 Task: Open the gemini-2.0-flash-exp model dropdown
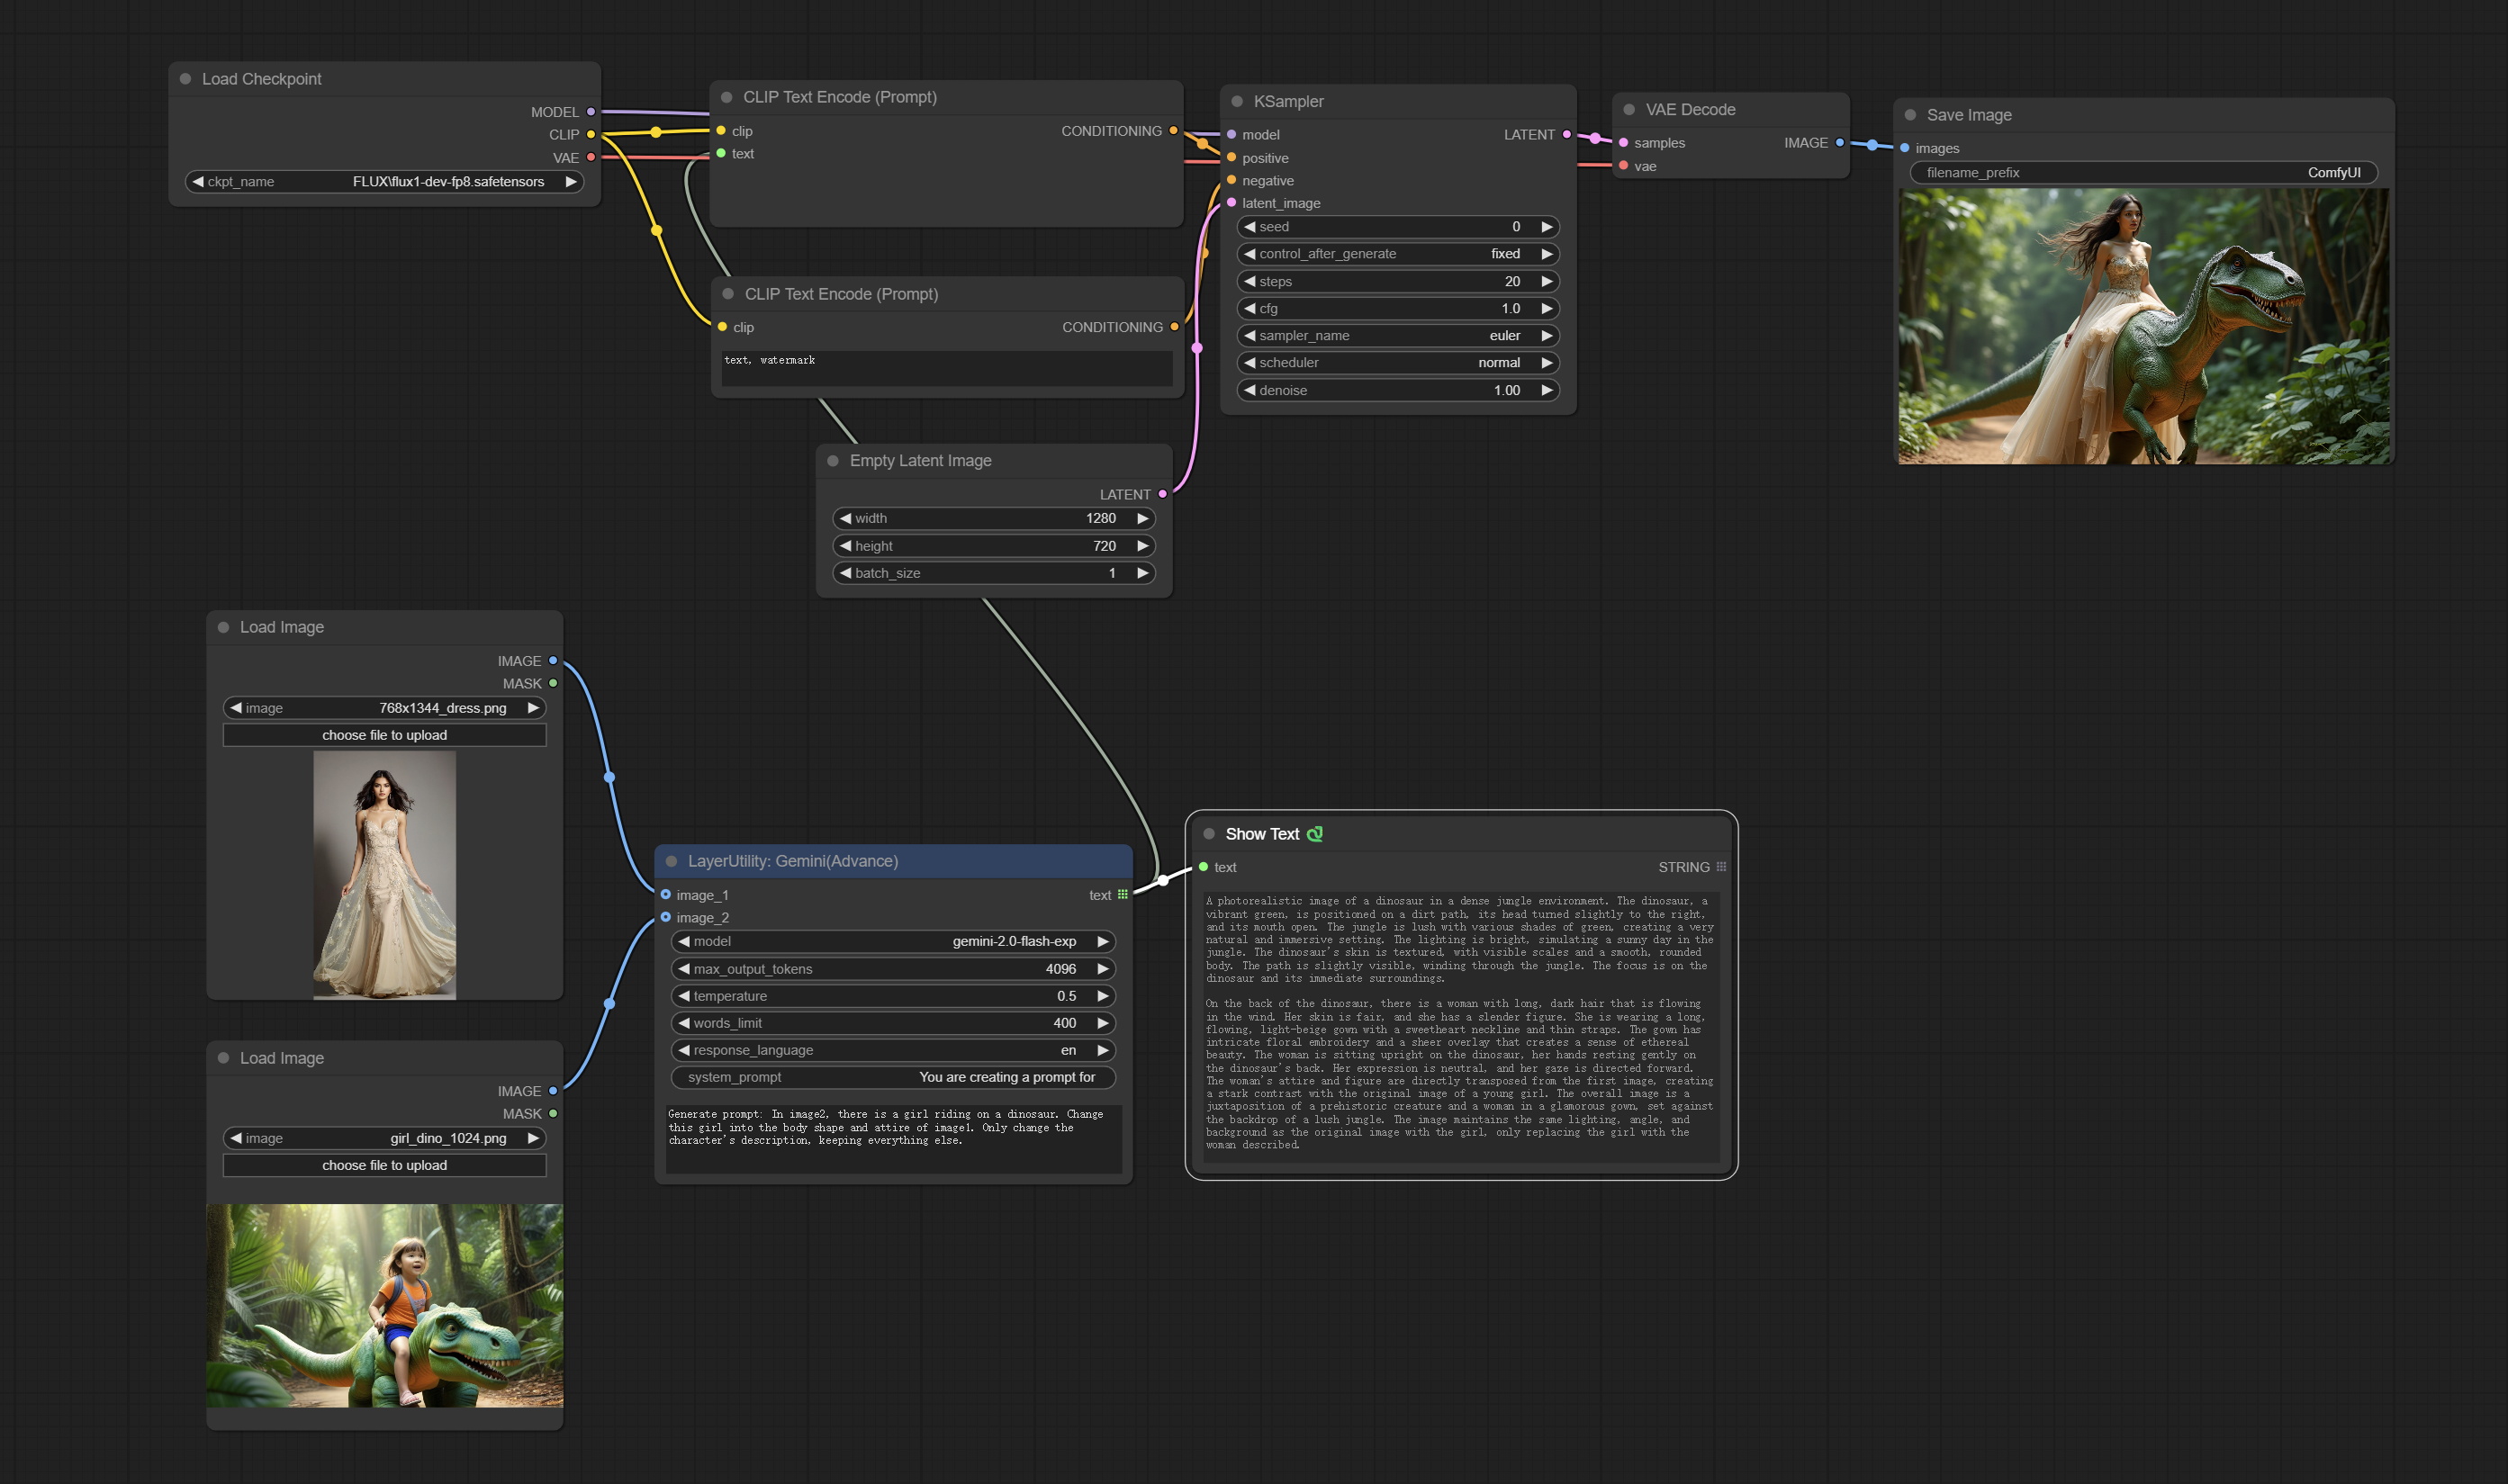(x=892, y=941)
